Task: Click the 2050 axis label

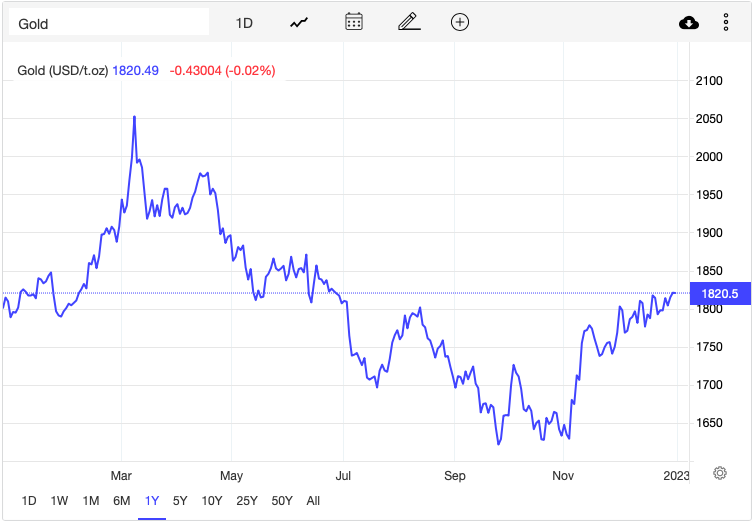Action: [709, 119]
